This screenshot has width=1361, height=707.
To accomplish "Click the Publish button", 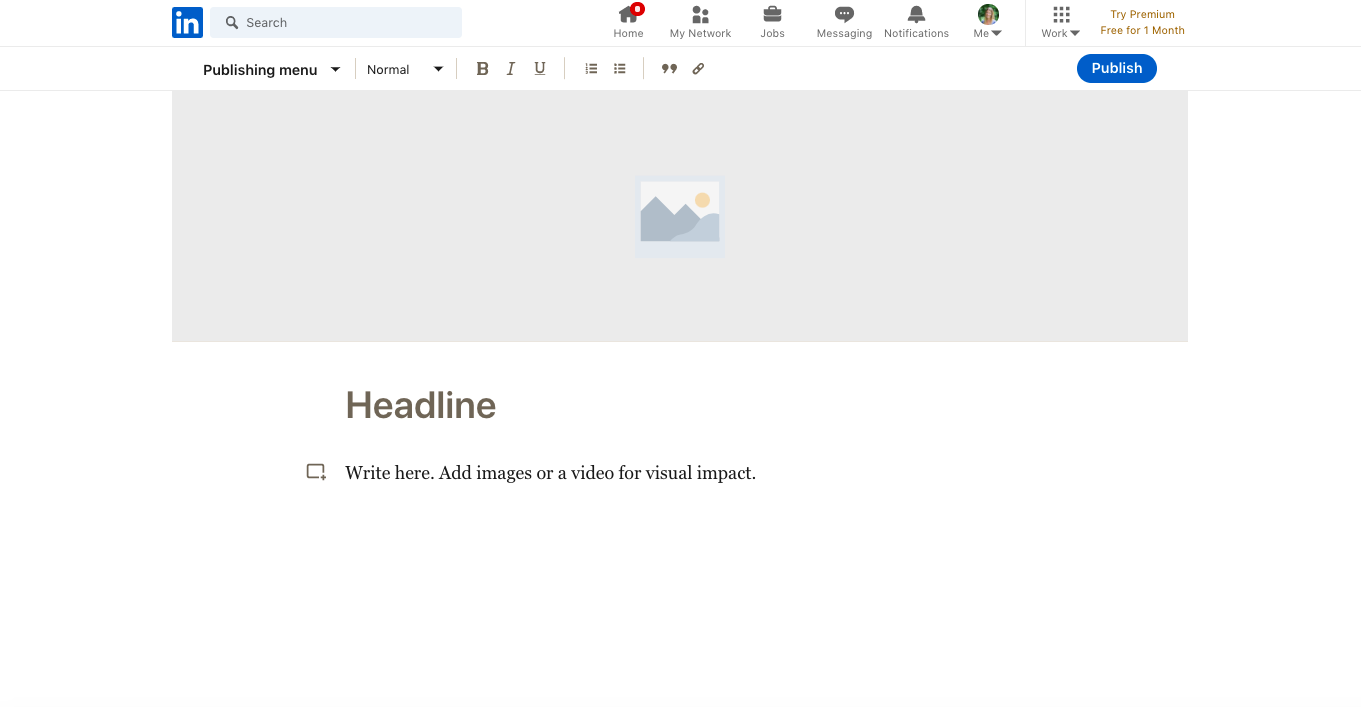I will pyautogui.click(x=1116, y=68).
